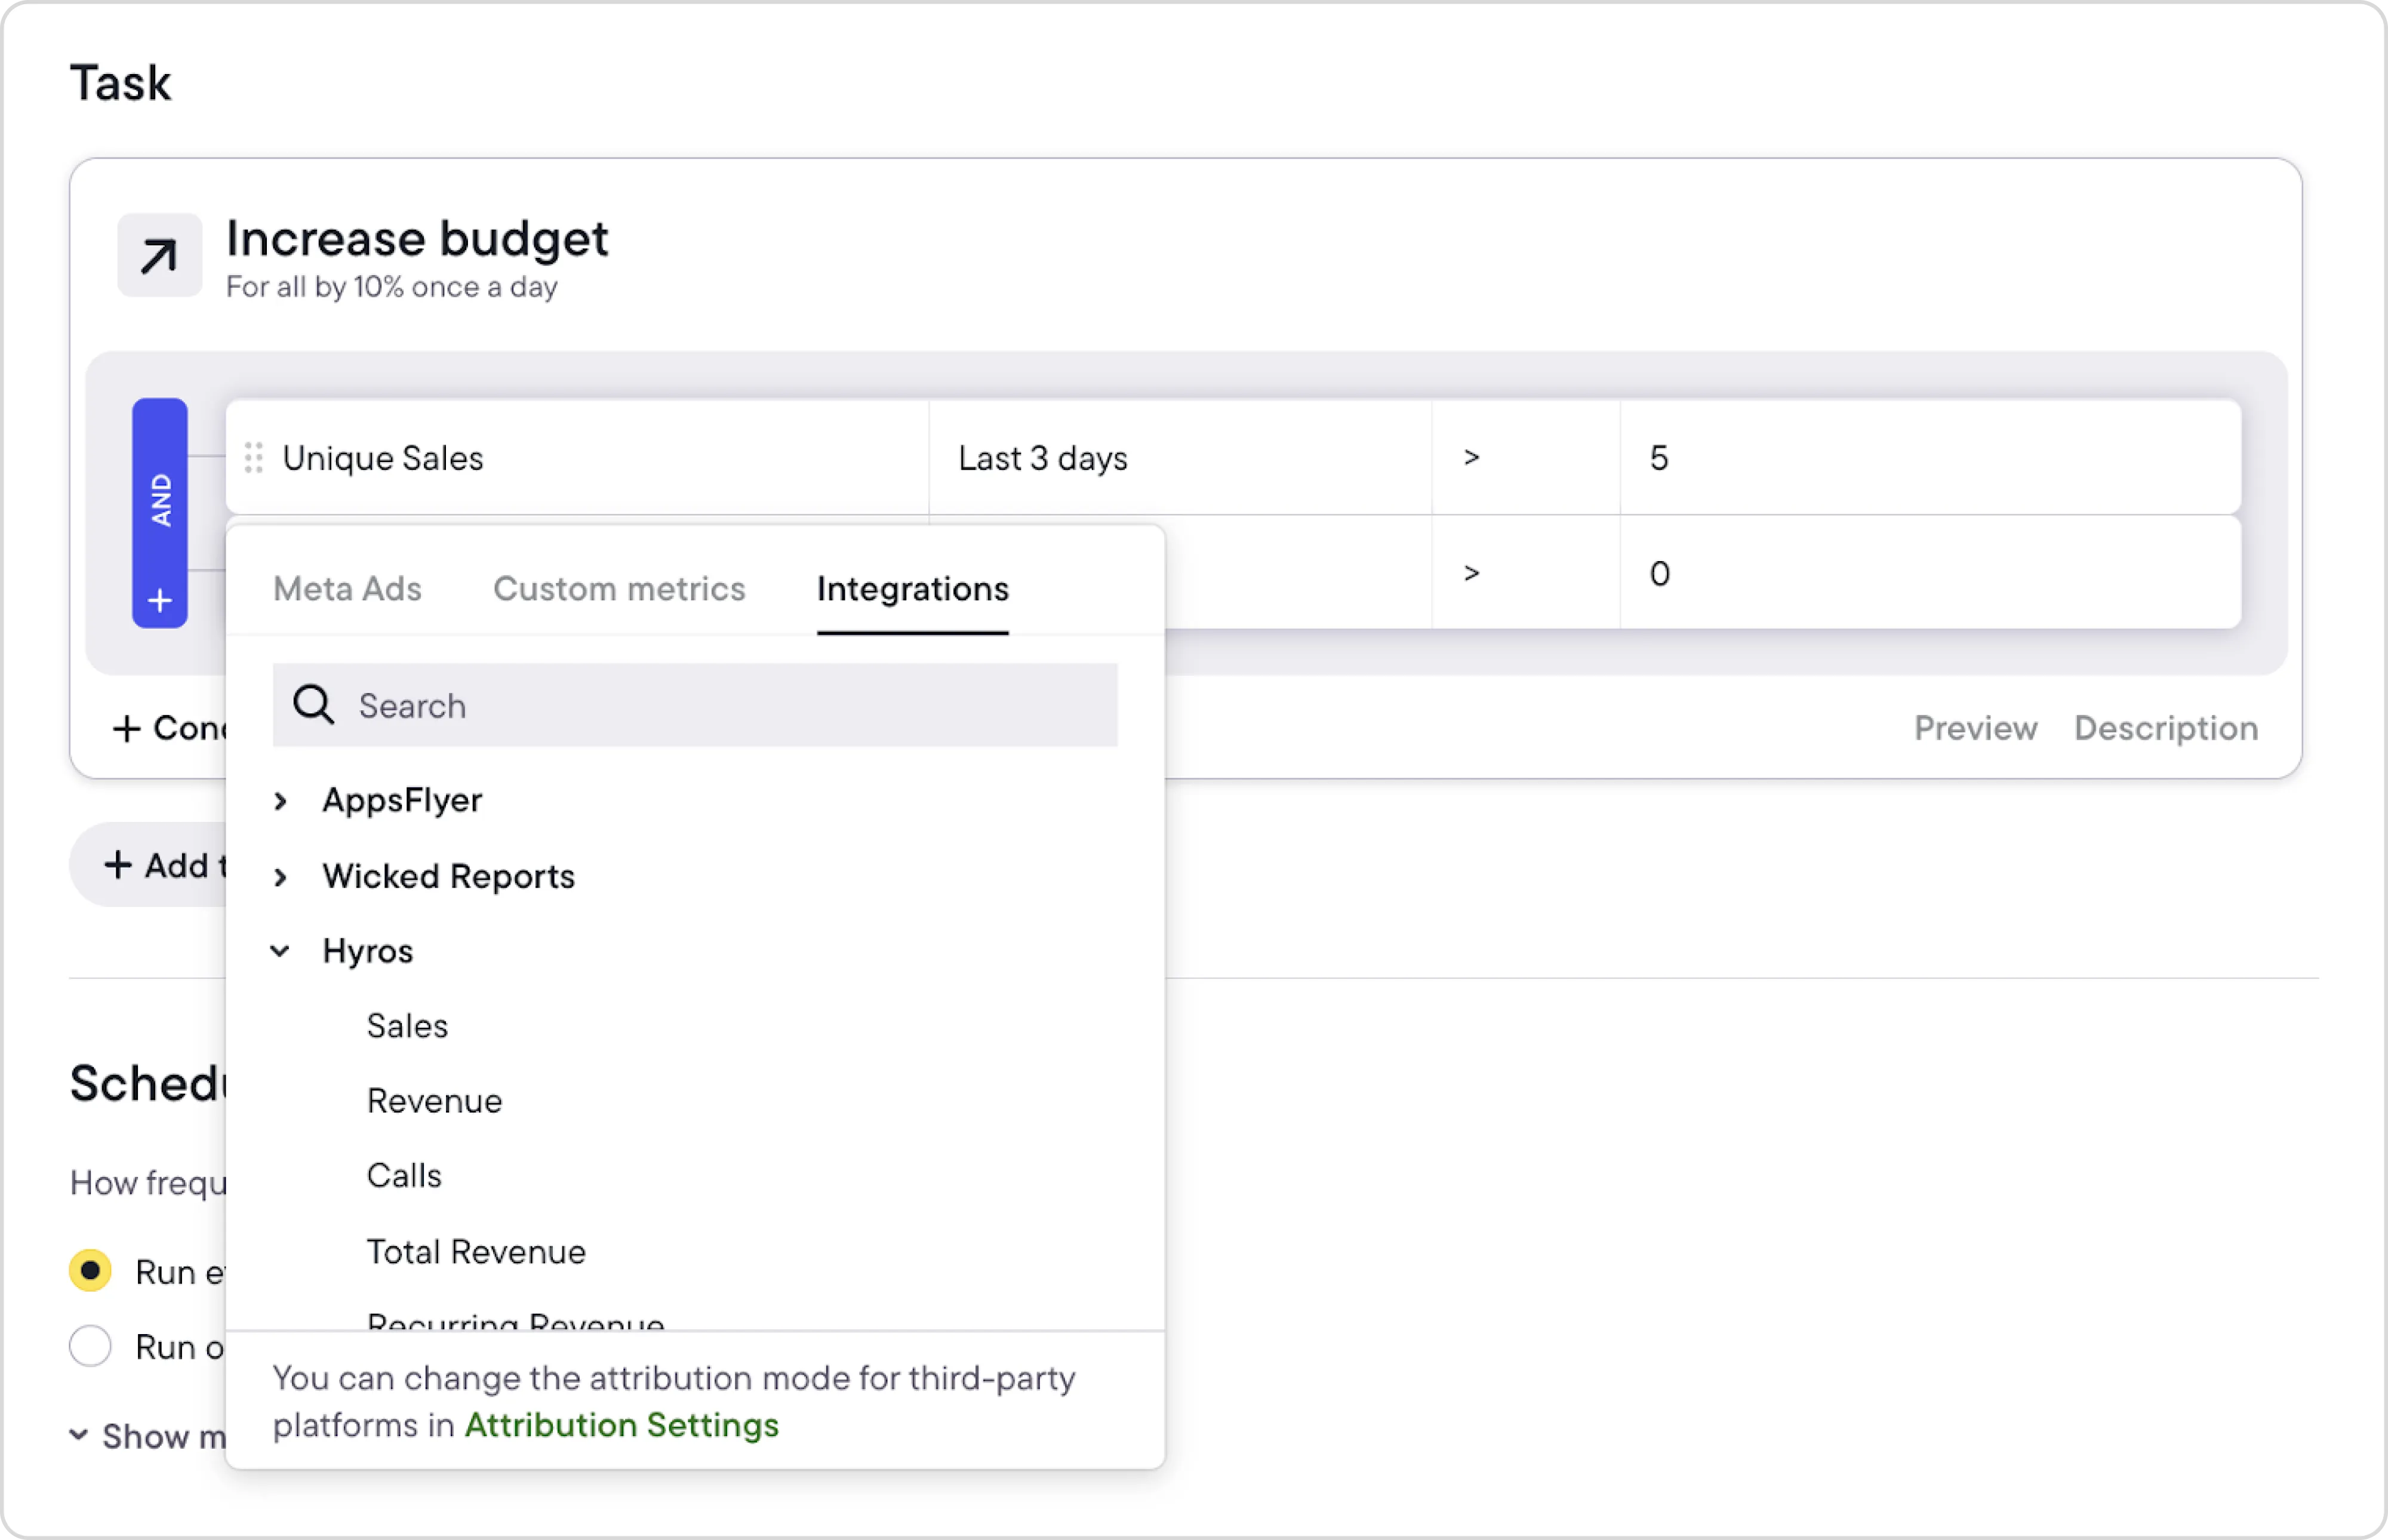Open the Attribution Settings link
The image size is (2388, 1540).
pyautogui.click(x=621, y=1425)
